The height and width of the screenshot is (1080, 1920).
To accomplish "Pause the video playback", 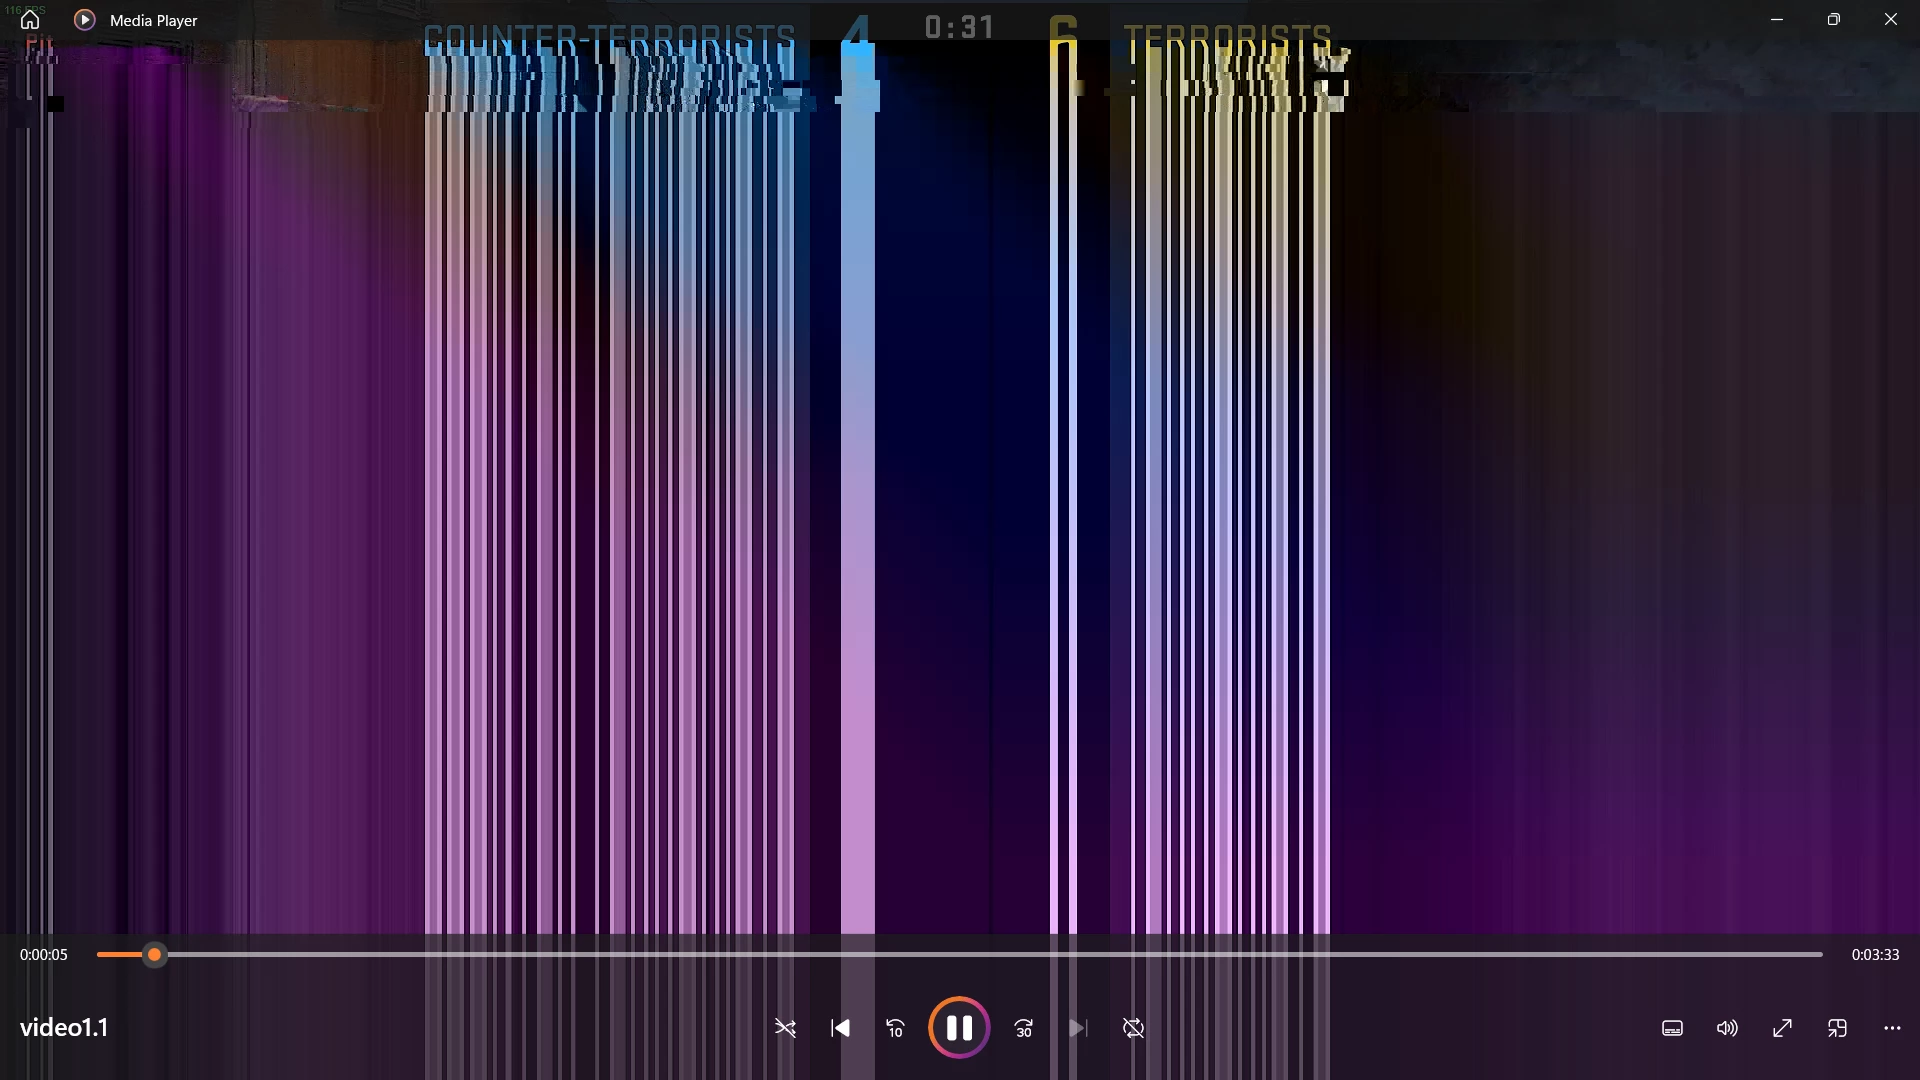I will coord(959,1028).
